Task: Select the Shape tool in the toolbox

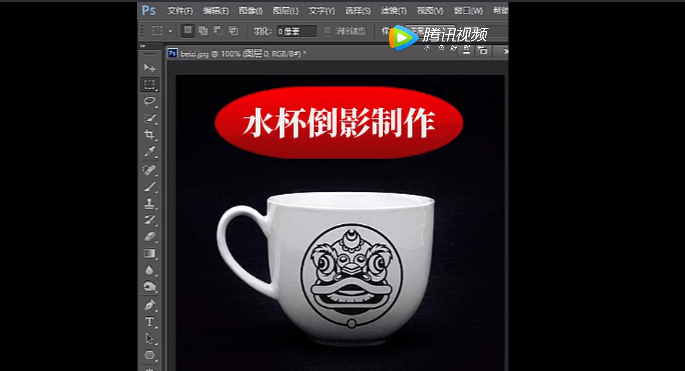Action: click(x=149, y=355)
